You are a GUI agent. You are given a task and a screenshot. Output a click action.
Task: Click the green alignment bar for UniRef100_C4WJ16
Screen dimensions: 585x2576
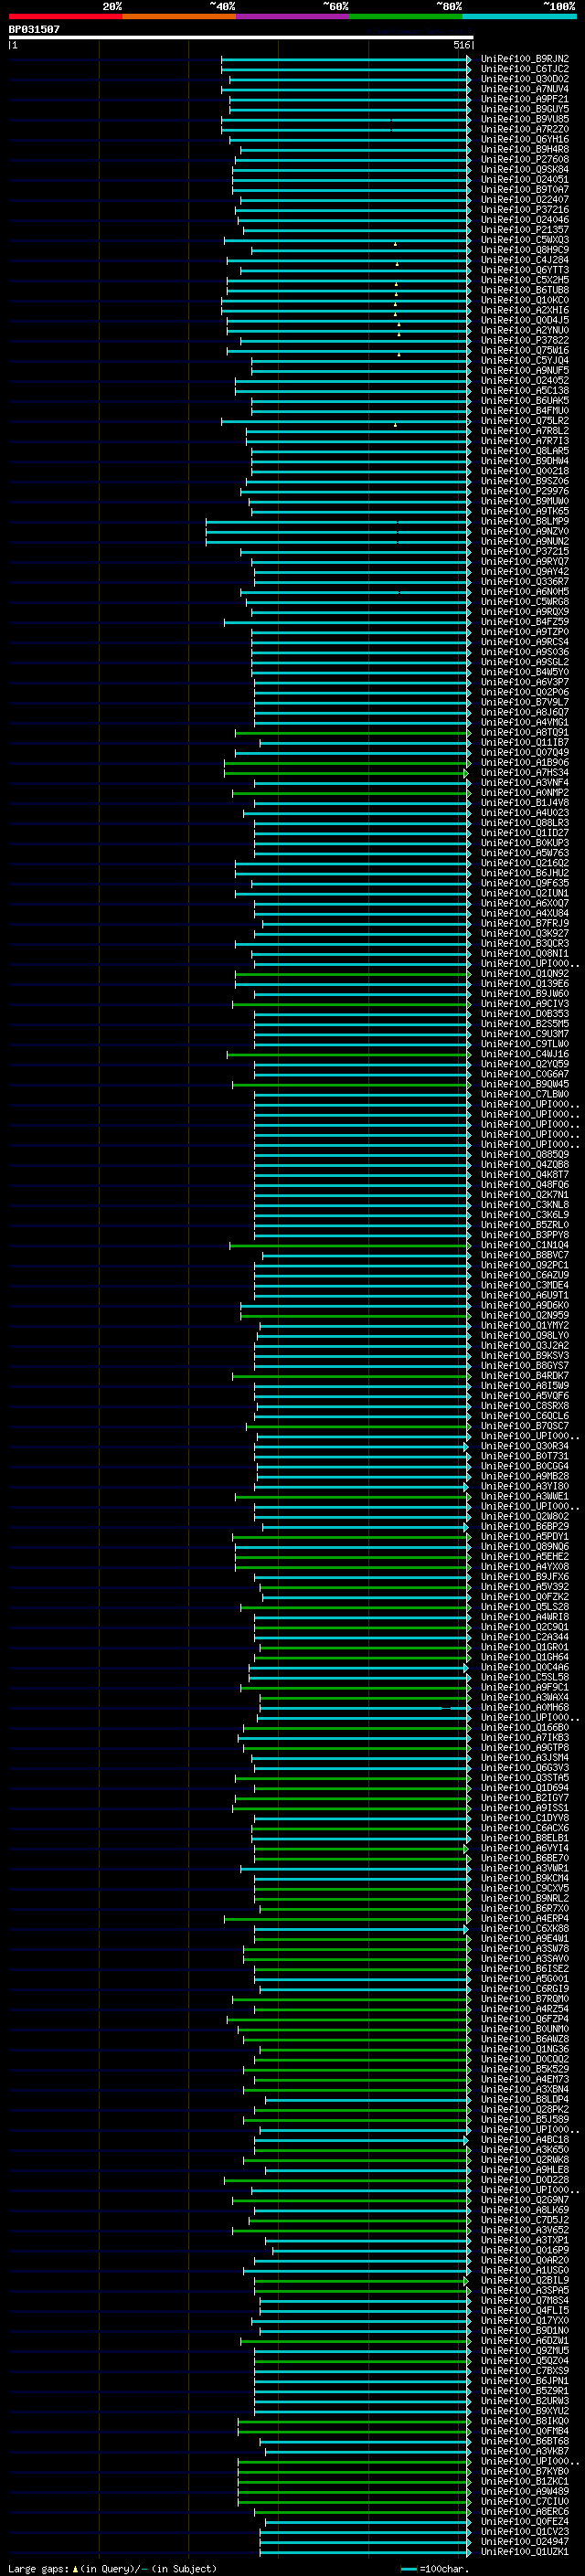point(349,1054)
